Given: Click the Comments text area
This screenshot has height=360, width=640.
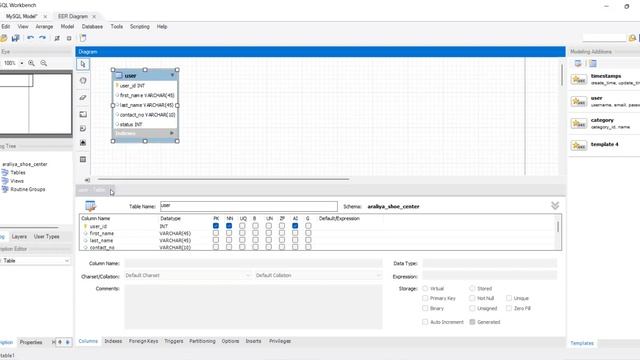Looking at the screenshot, I should point(253,307).
